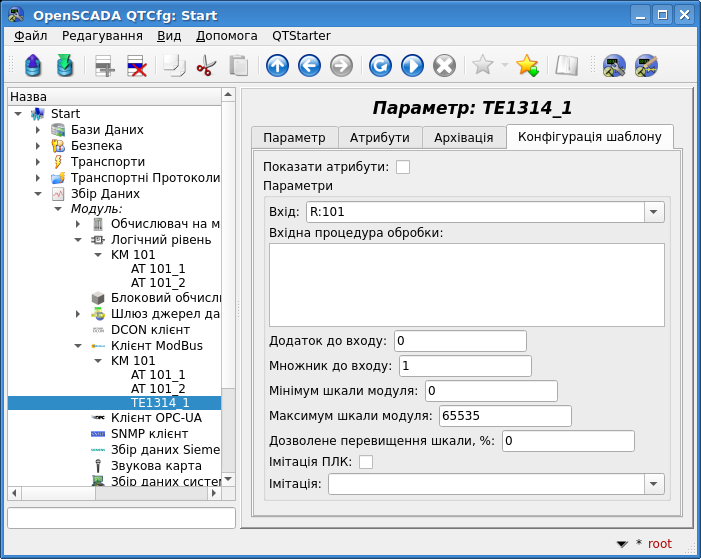Click the Delete item toolbar icon
This screenshot has width=701, height=559.
coord(137,66)
